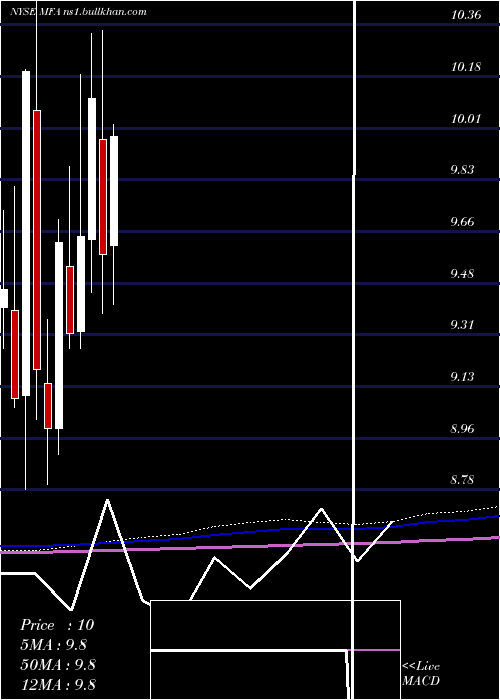Image resolution: width=500 pixels, height=700 pixels.
Task: Click the 50MA : 9.8 readout
Action: pos(58,665)
